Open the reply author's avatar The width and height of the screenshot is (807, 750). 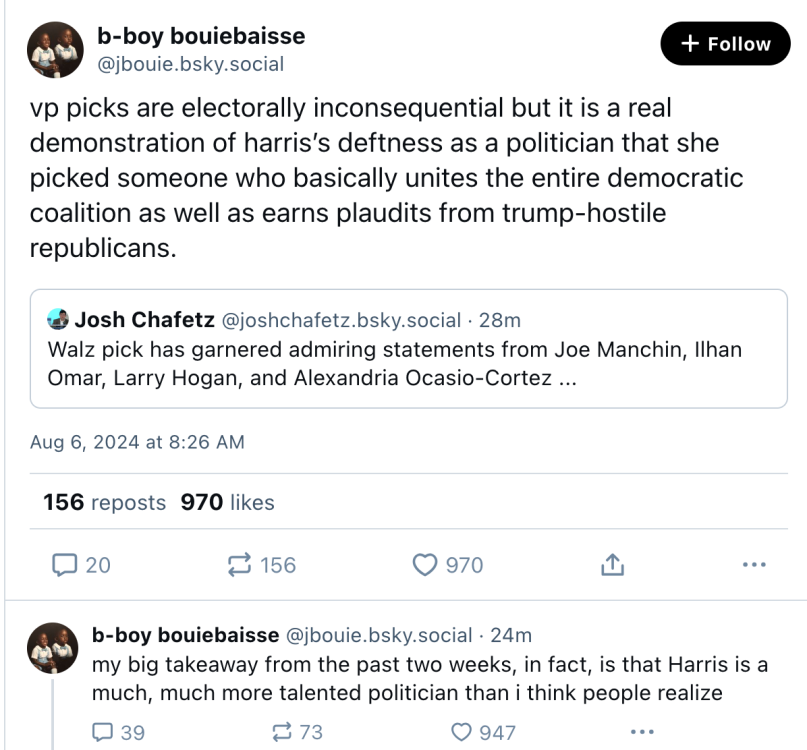52,648
